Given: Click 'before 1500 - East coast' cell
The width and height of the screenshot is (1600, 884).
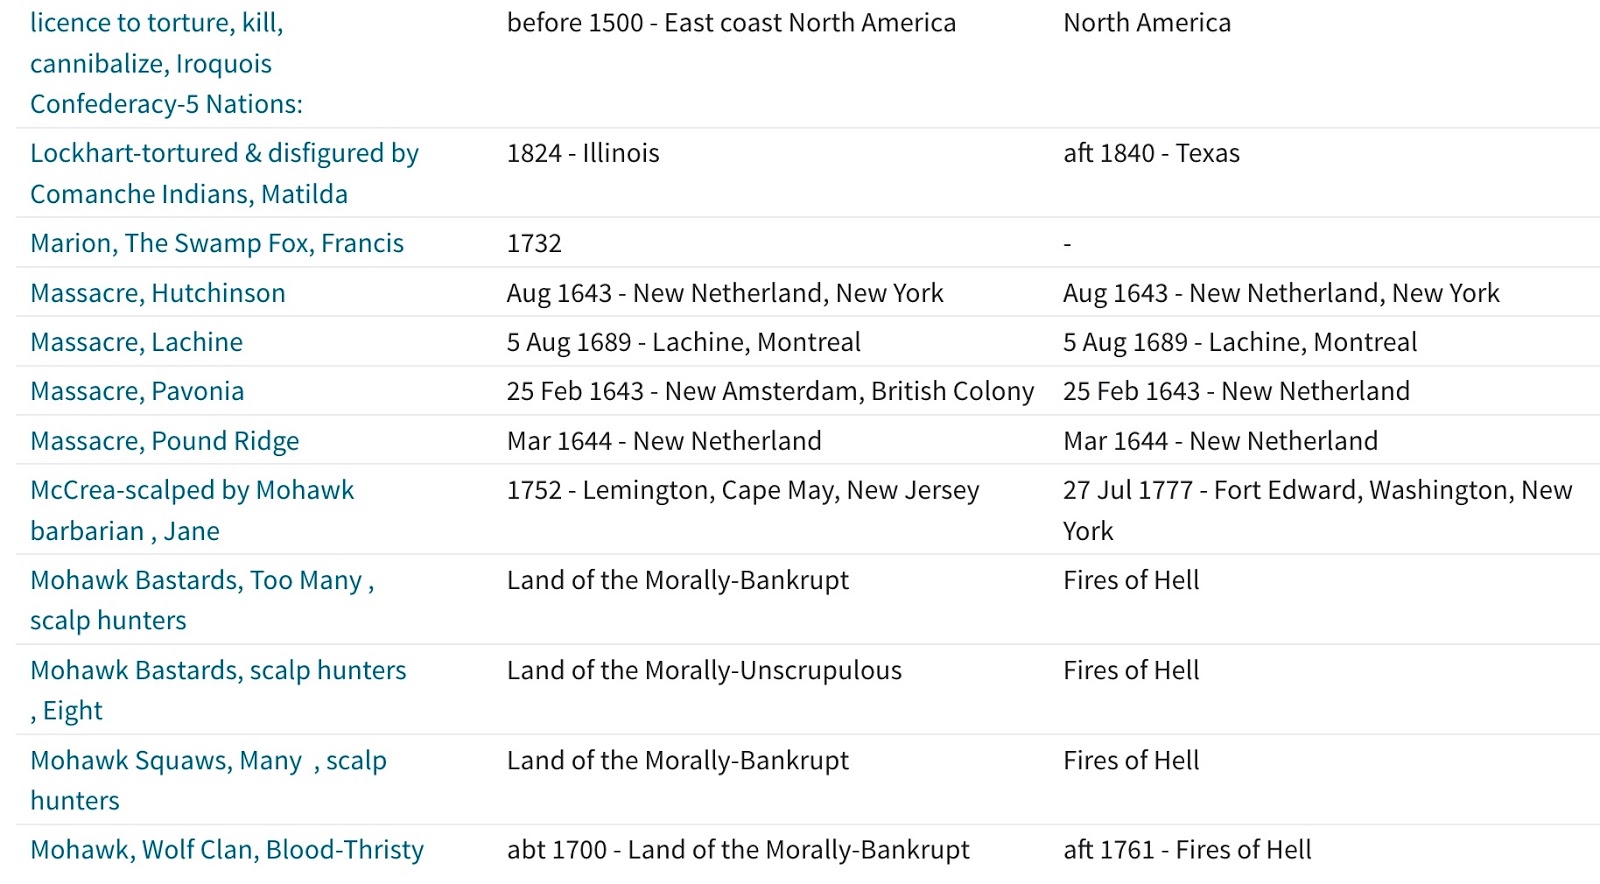Looking at the screenshot, I should [731, 23].
